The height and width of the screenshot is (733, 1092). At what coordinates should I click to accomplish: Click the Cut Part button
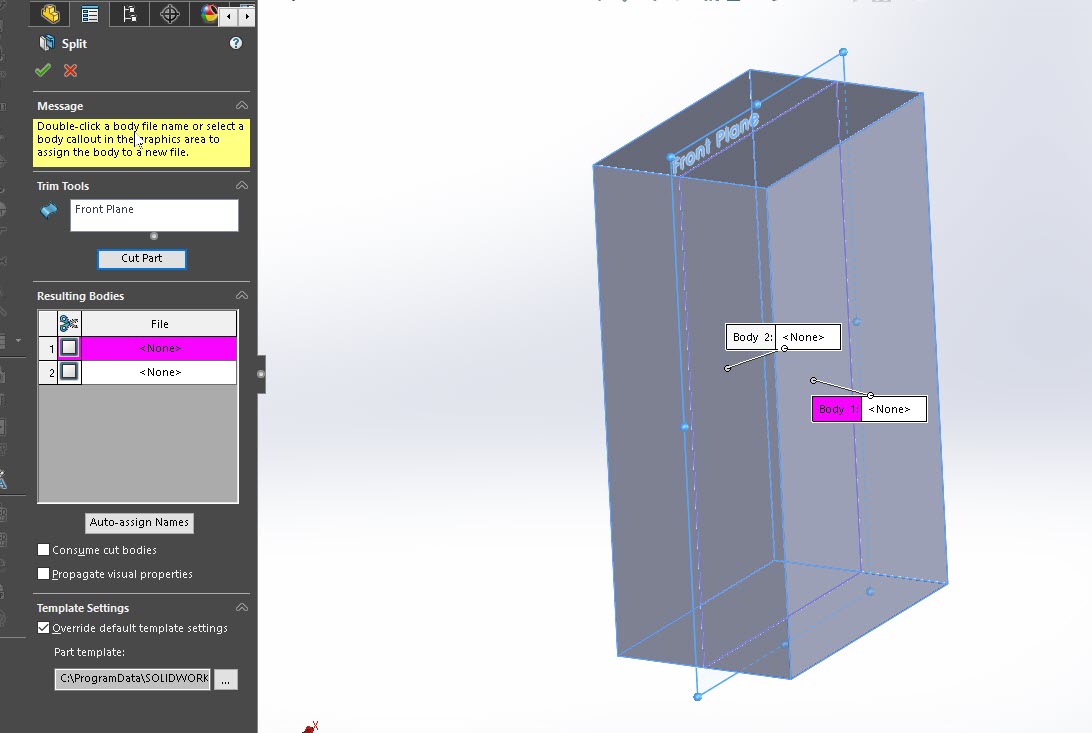pos(141,258)
